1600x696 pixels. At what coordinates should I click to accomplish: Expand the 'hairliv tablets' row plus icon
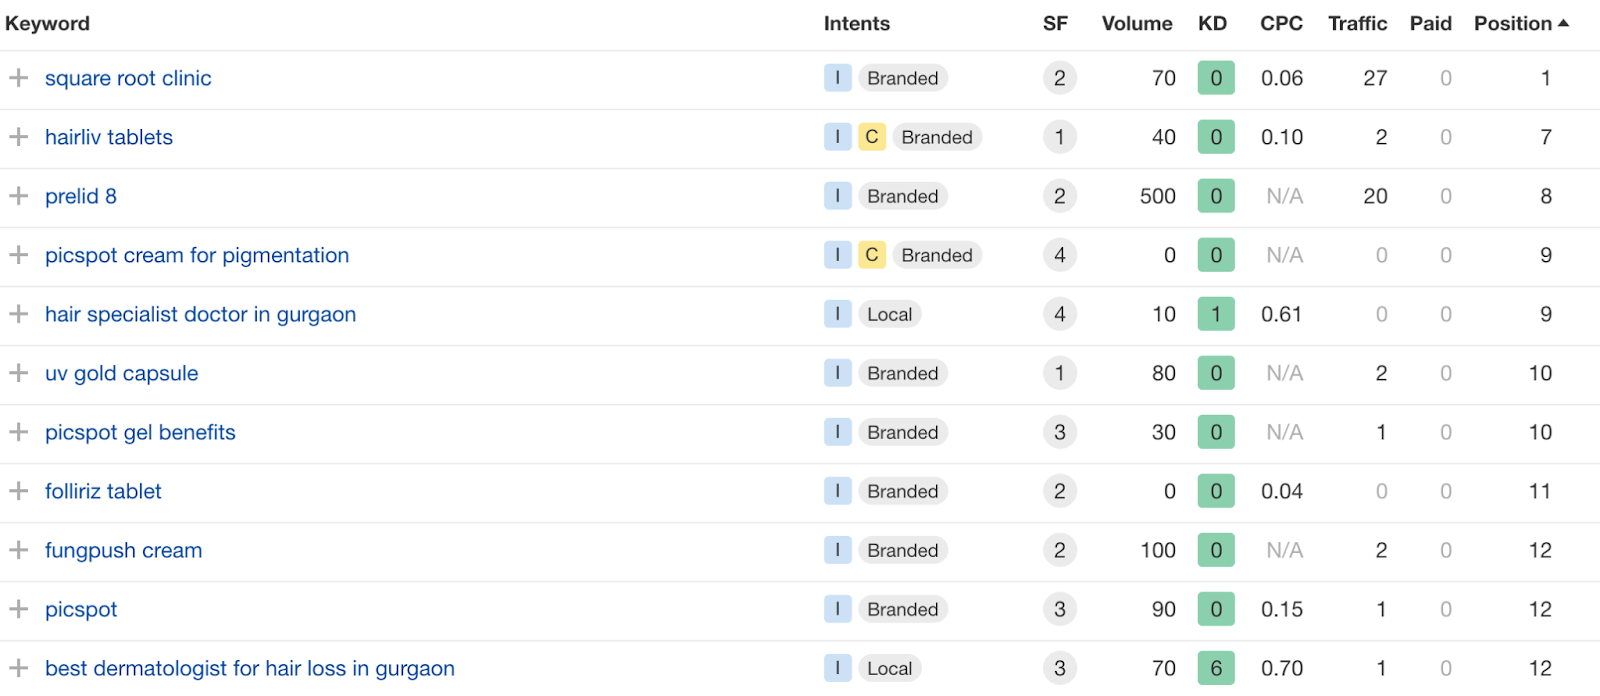pos(18,137)
